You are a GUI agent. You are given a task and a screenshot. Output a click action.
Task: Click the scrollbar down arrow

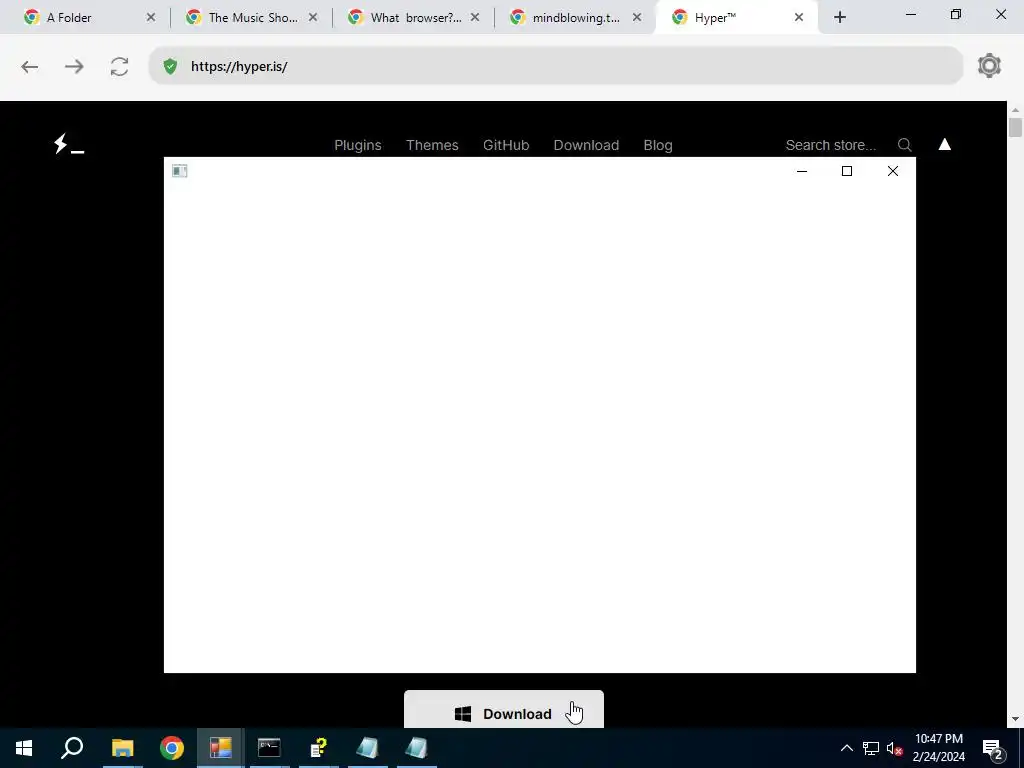point(1015,719)
